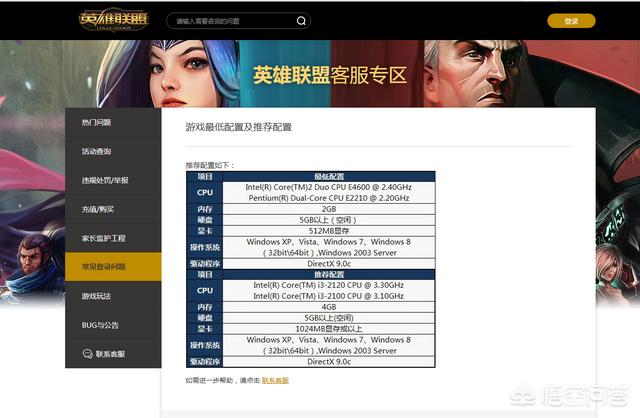Select BUG与公告 in the sidebar
The height and width of the screenshot is (418, 640).
click(113, 325)
